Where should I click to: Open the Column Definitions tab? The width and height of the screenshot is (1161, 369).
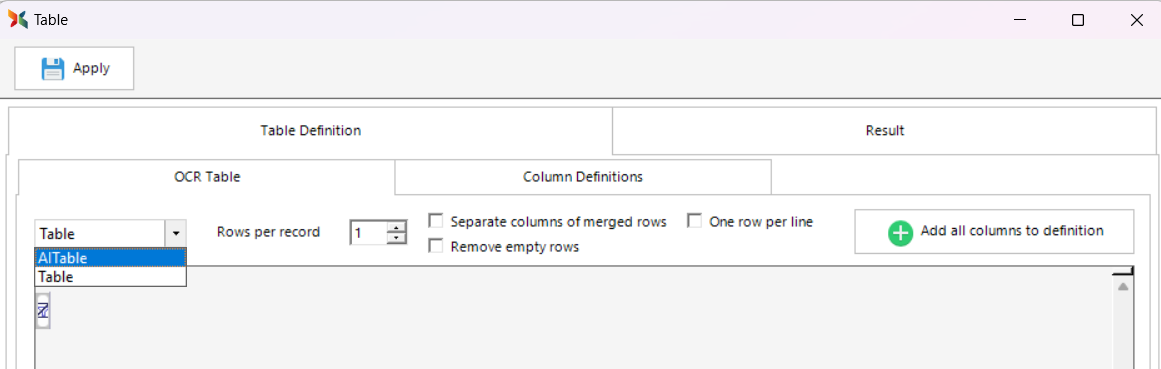coord(583,177)
